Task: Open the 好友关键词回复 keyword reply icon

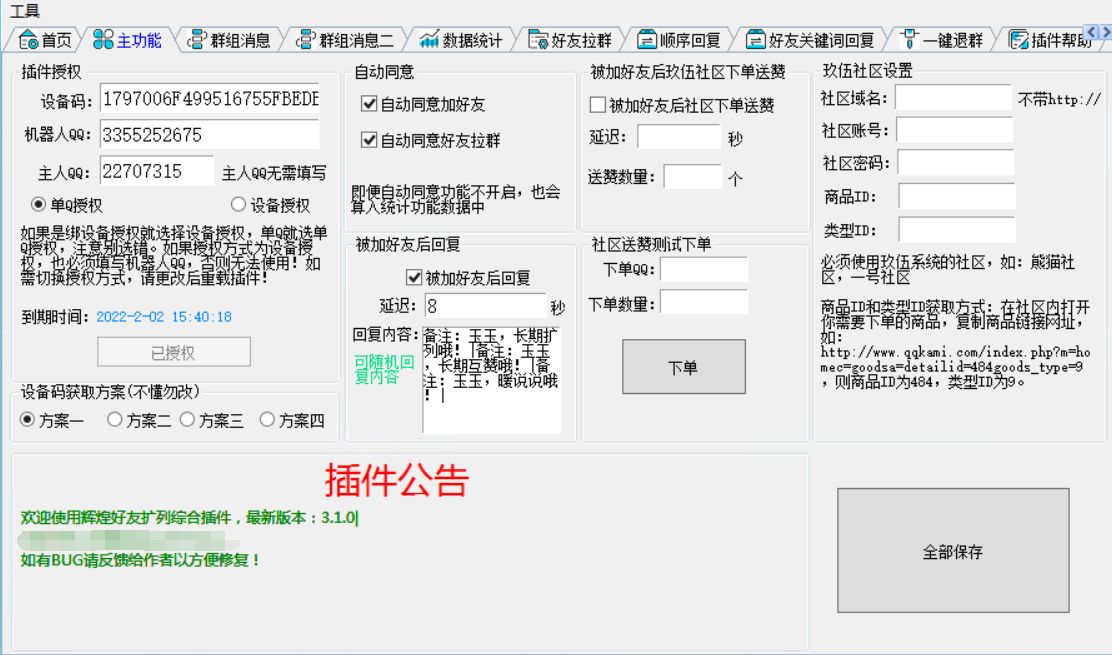Action: click(757, 40)
